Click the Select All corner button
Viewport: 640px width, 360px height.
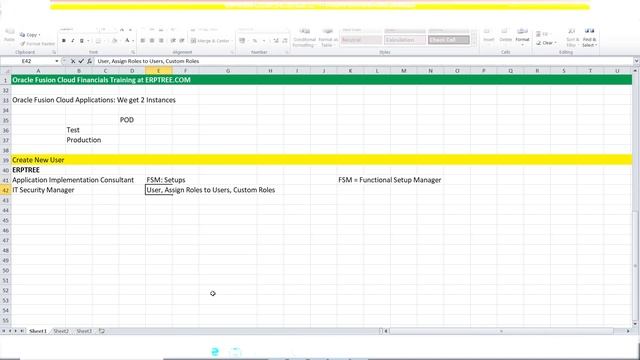click(5, 71)
